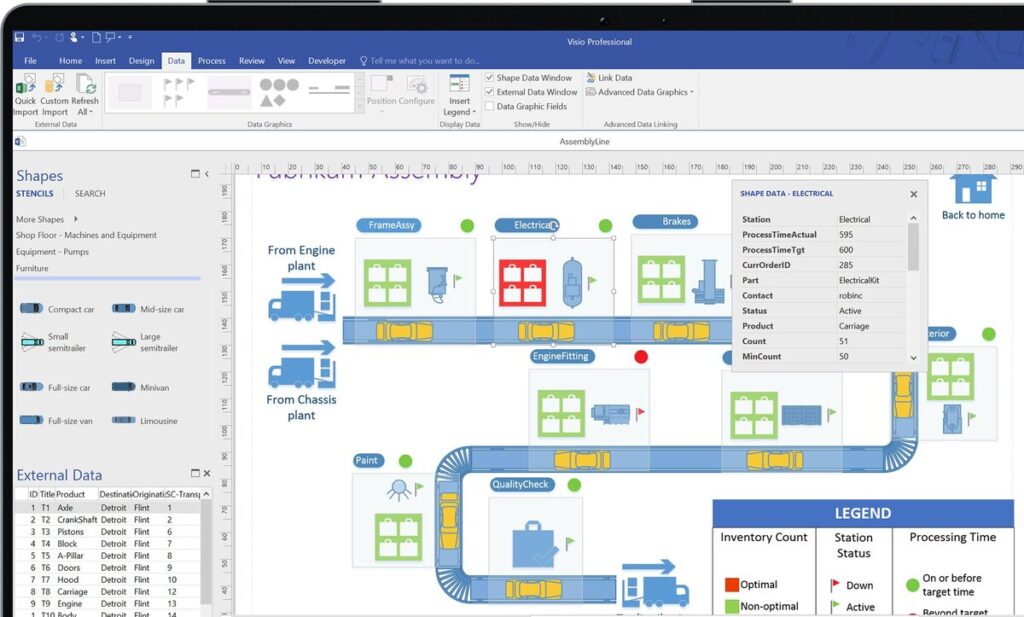This screenshot has width=1024, height=617.
Task: Switch to the Process ribbon tab
Action: tap(211, 60)
